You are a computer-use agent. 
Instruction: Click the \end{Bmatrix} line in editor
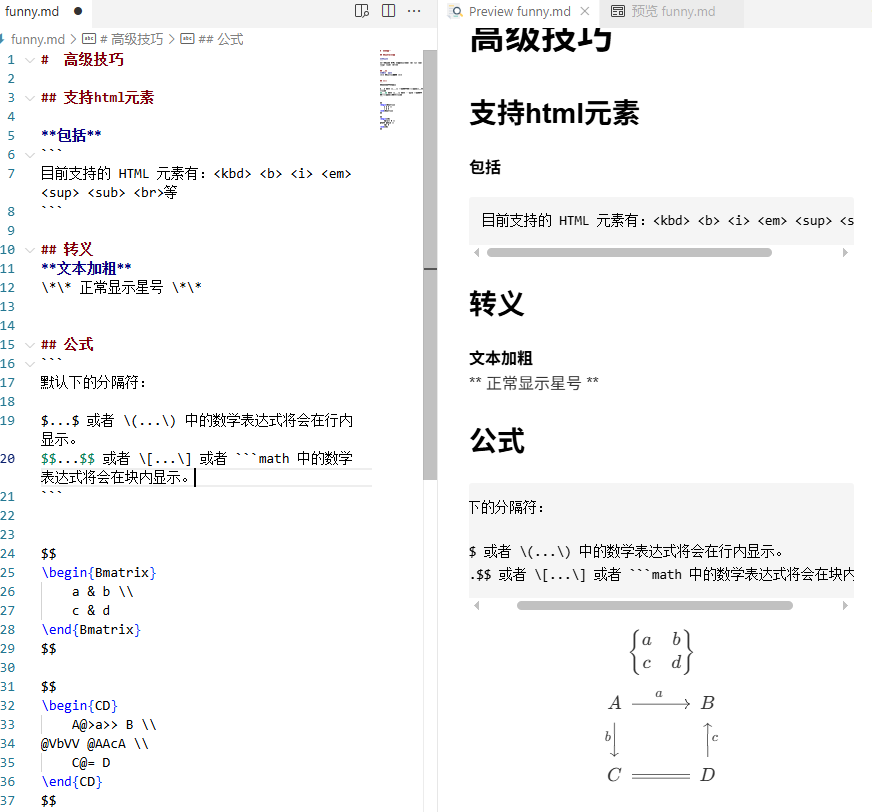(91, 630)
